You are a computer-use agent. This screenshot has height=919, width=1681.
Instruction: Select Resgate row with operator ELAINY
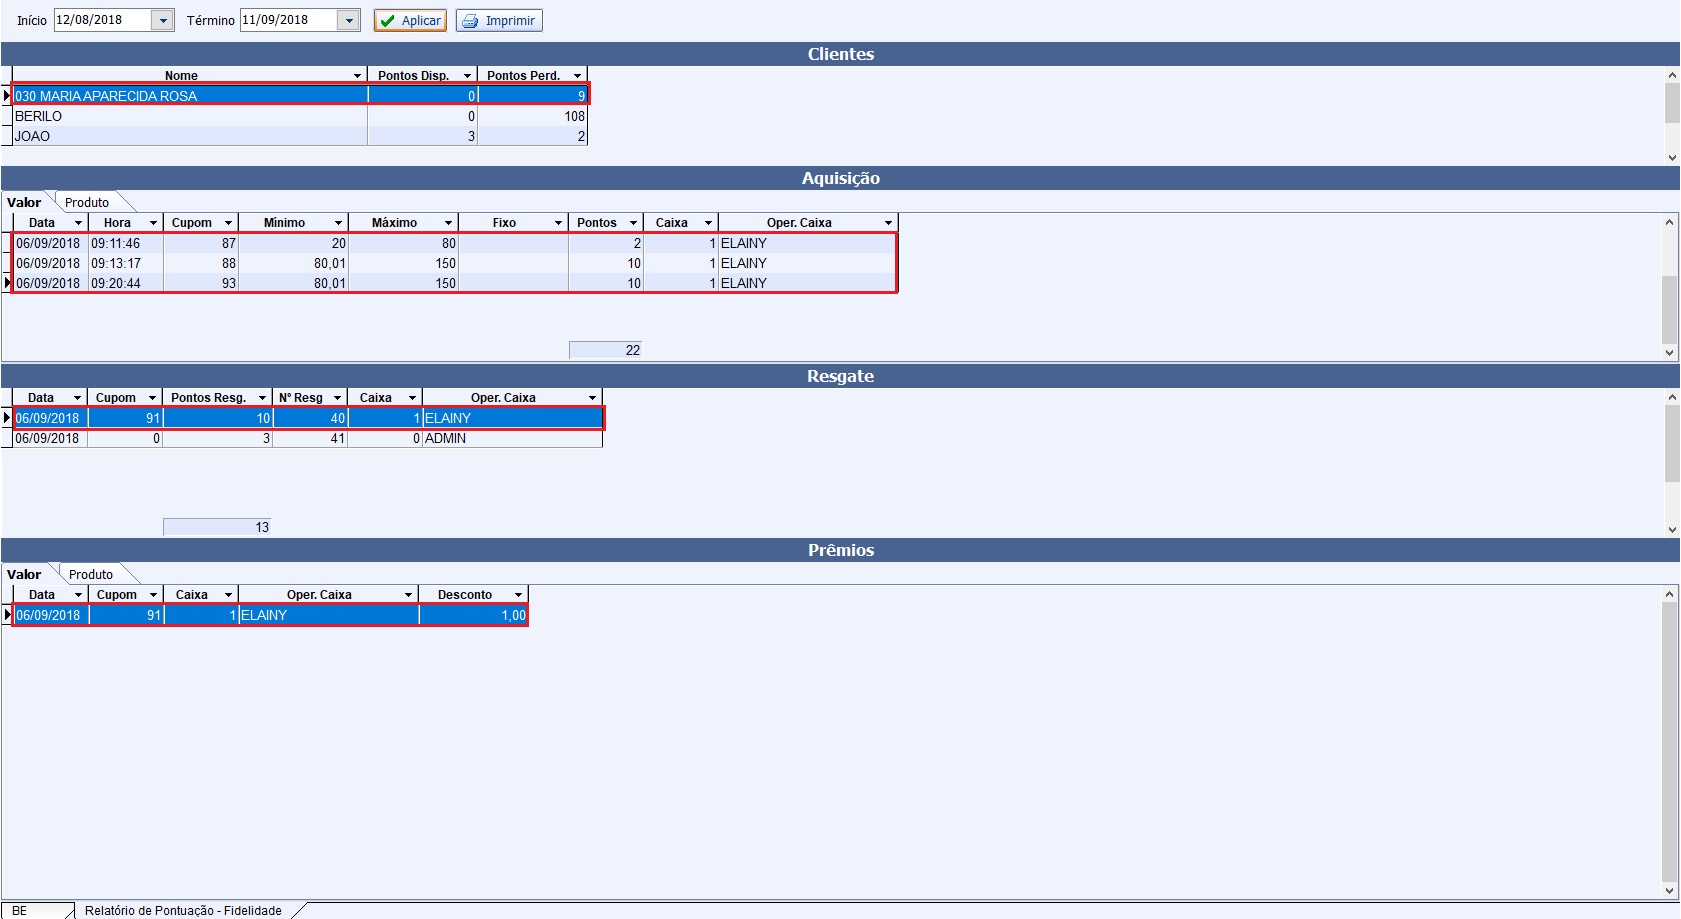pos(308,418)
